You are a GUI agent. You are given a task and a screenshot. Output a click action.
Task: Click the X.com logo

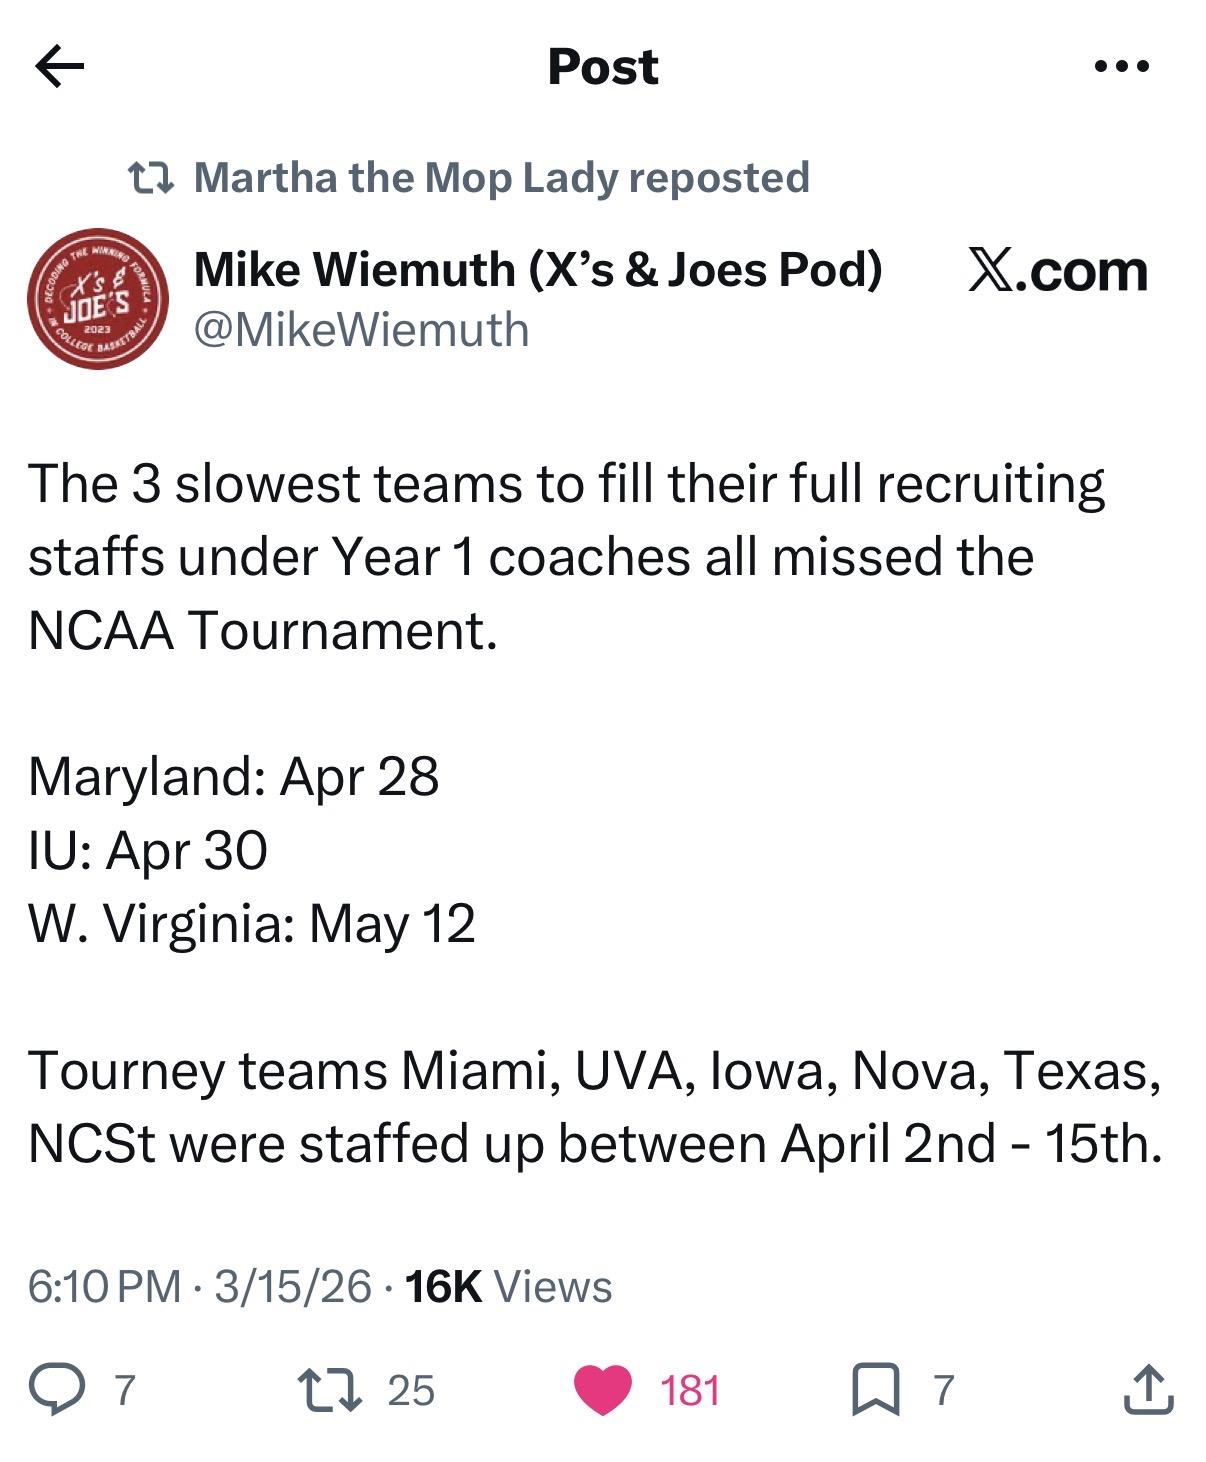tap(1057, 271)
